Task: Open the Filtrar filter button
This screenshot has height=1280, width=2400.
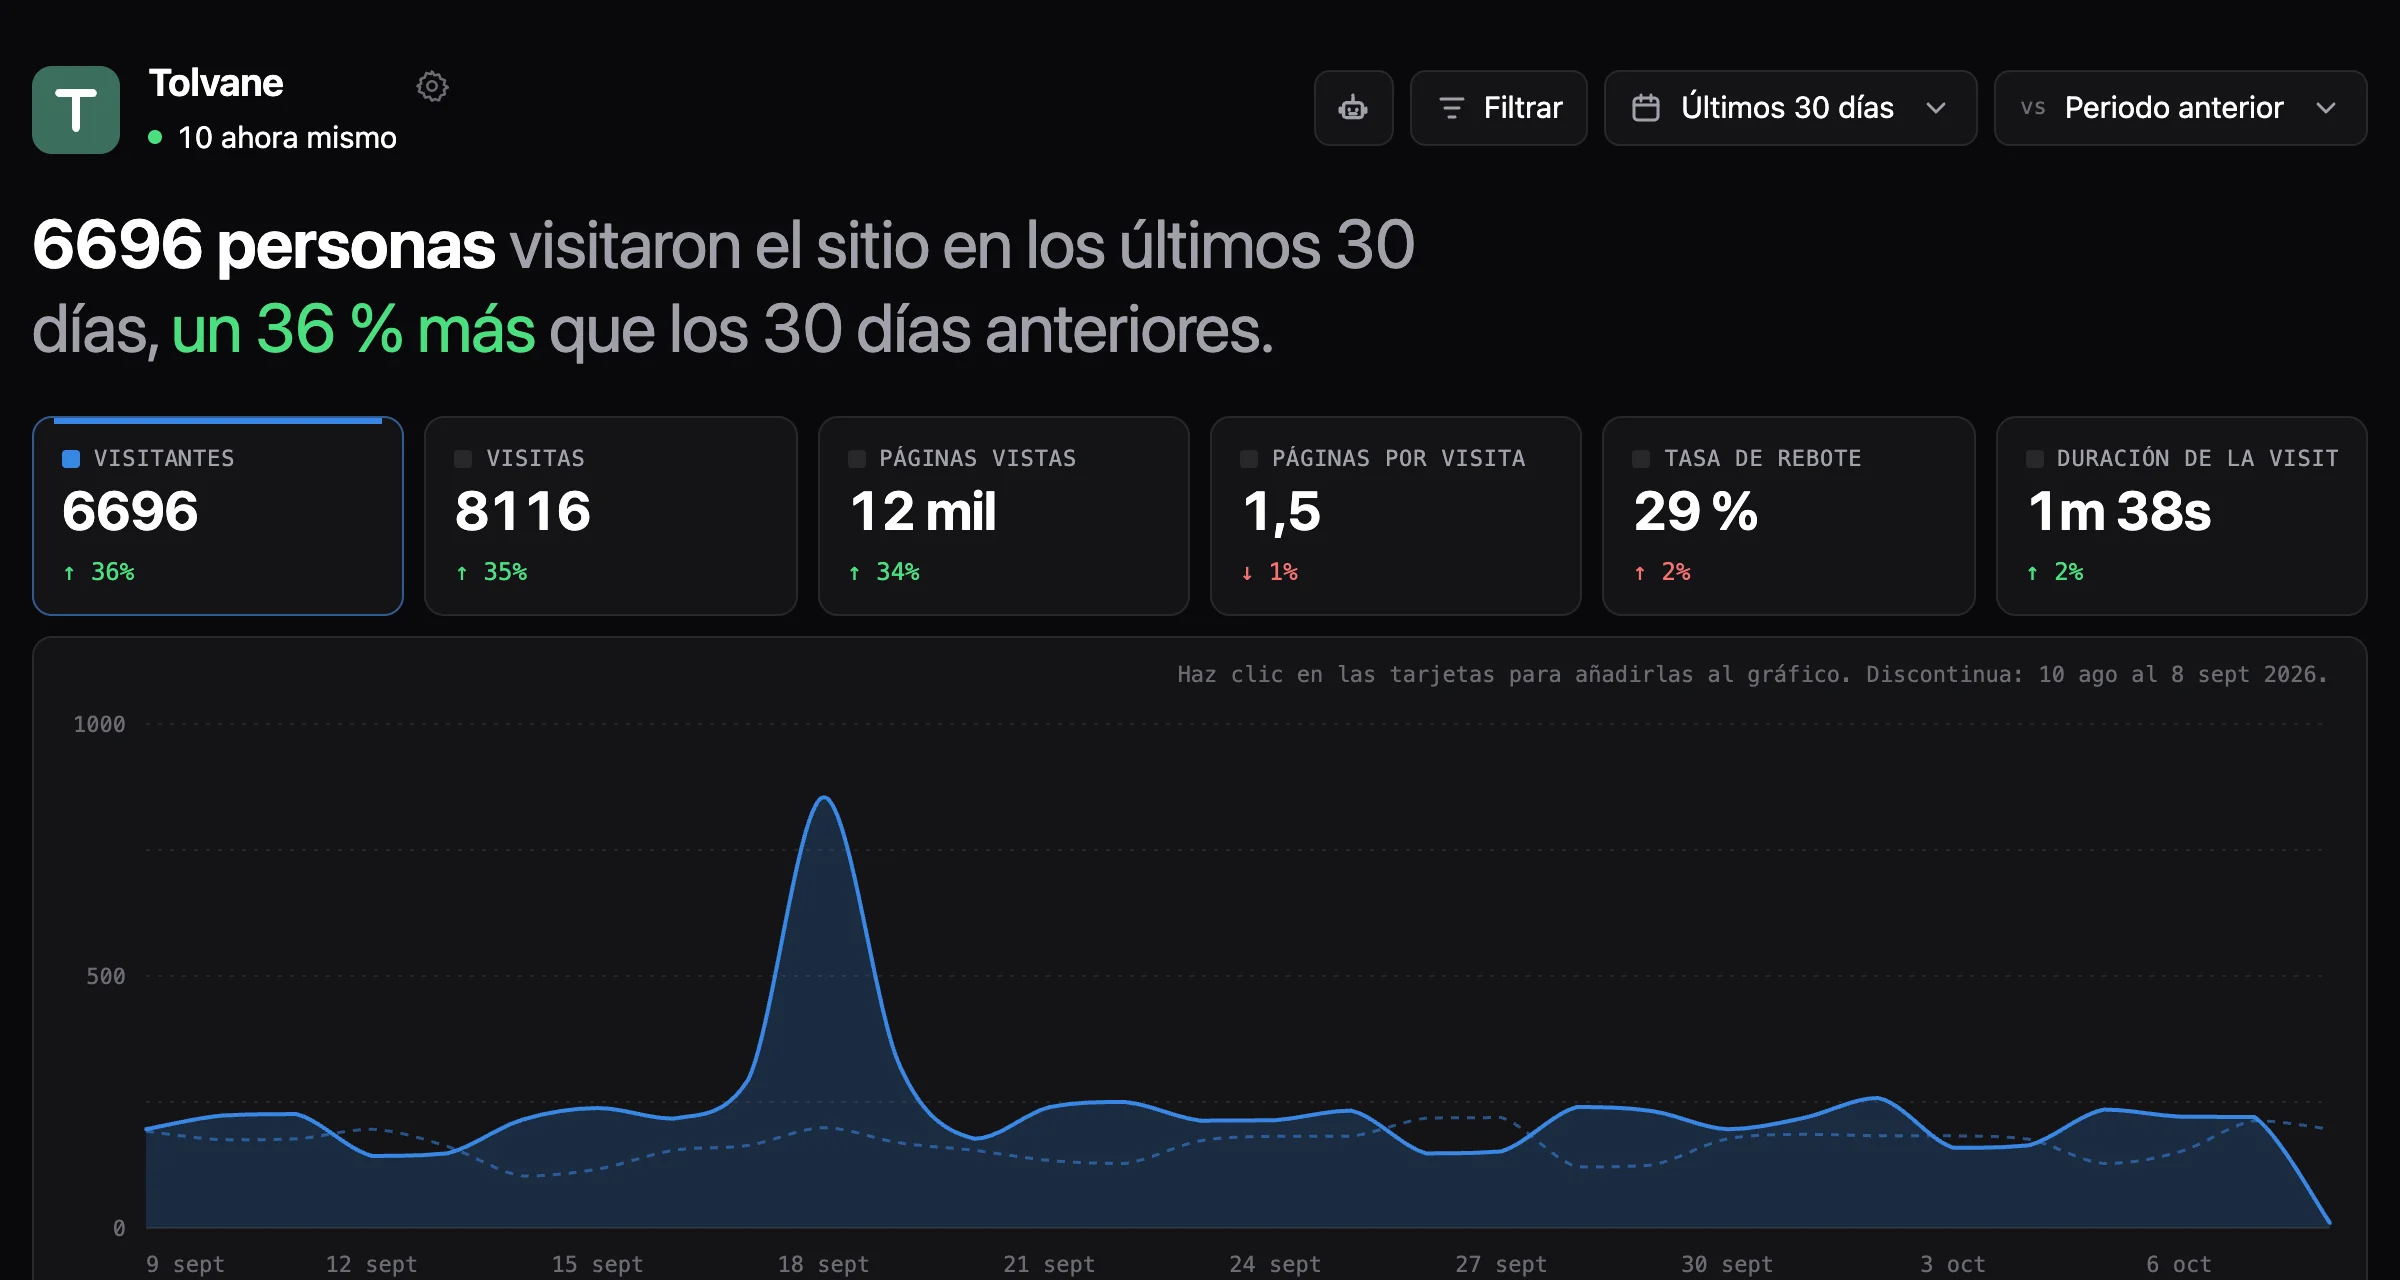Action: [1498, 108]
